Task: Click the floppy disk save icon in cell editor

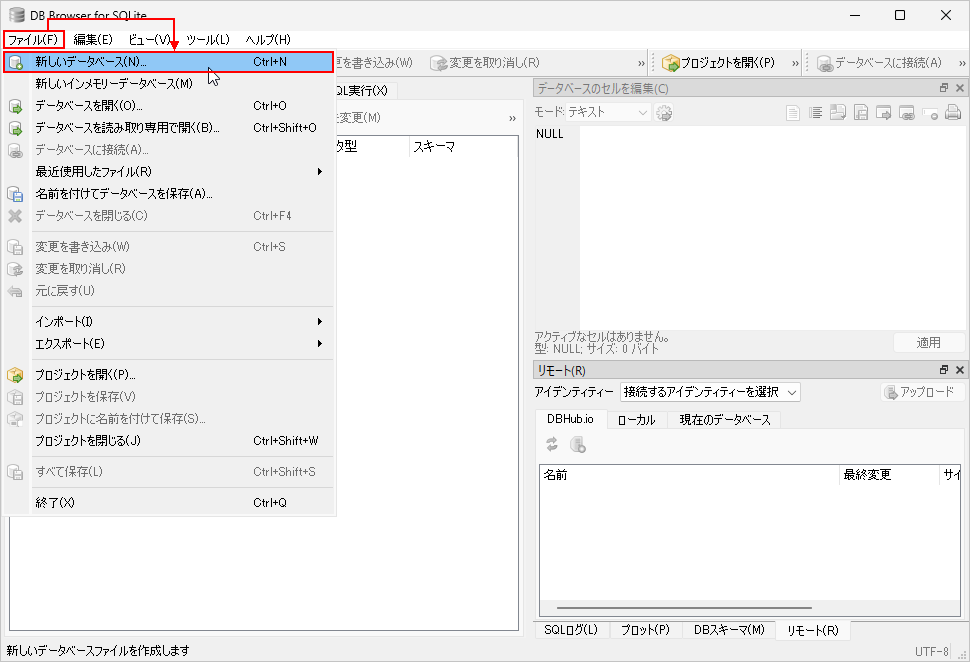Action: tap(861, 113)
